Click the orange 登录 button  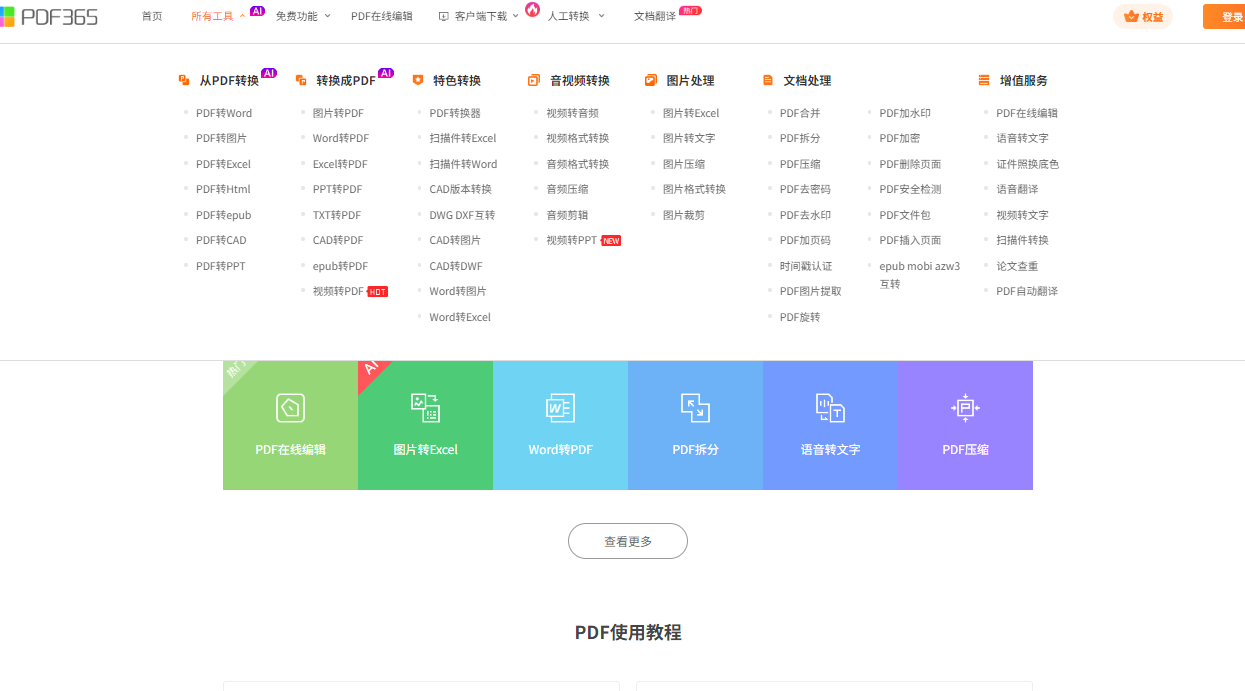point(1224,17)
